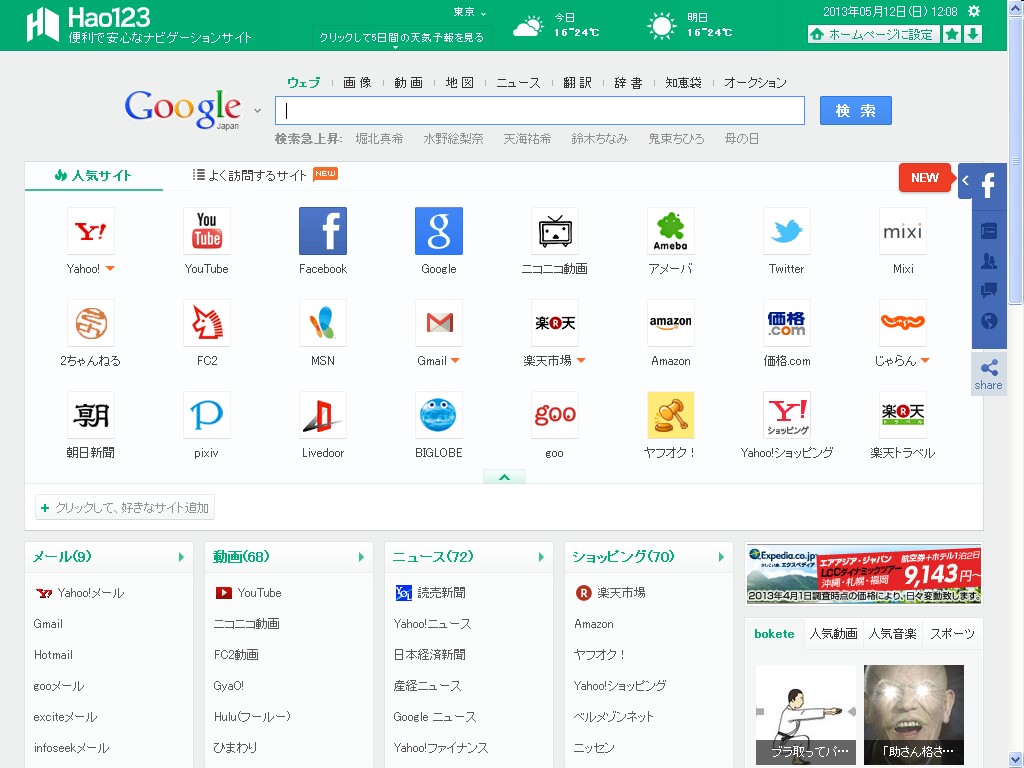The image size is (1024, 768).
Task: Expand the 楽天市場 orange dropdown arrow
Action: tap(581, 361)
